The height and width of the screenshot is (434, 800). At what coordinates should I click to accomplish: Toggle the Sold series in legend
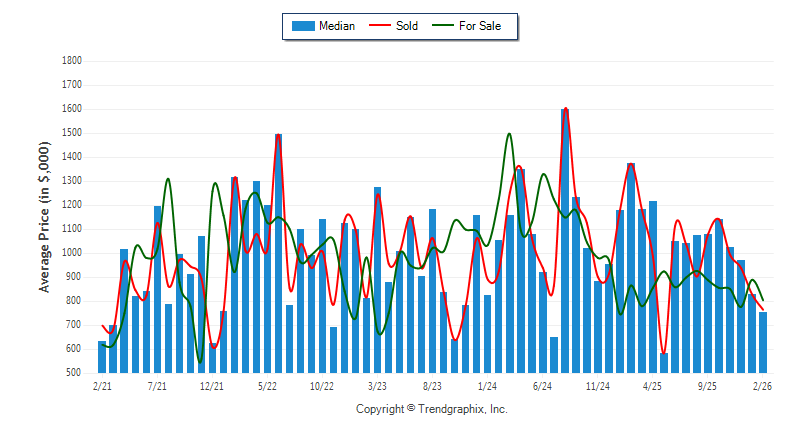point(400,26)
